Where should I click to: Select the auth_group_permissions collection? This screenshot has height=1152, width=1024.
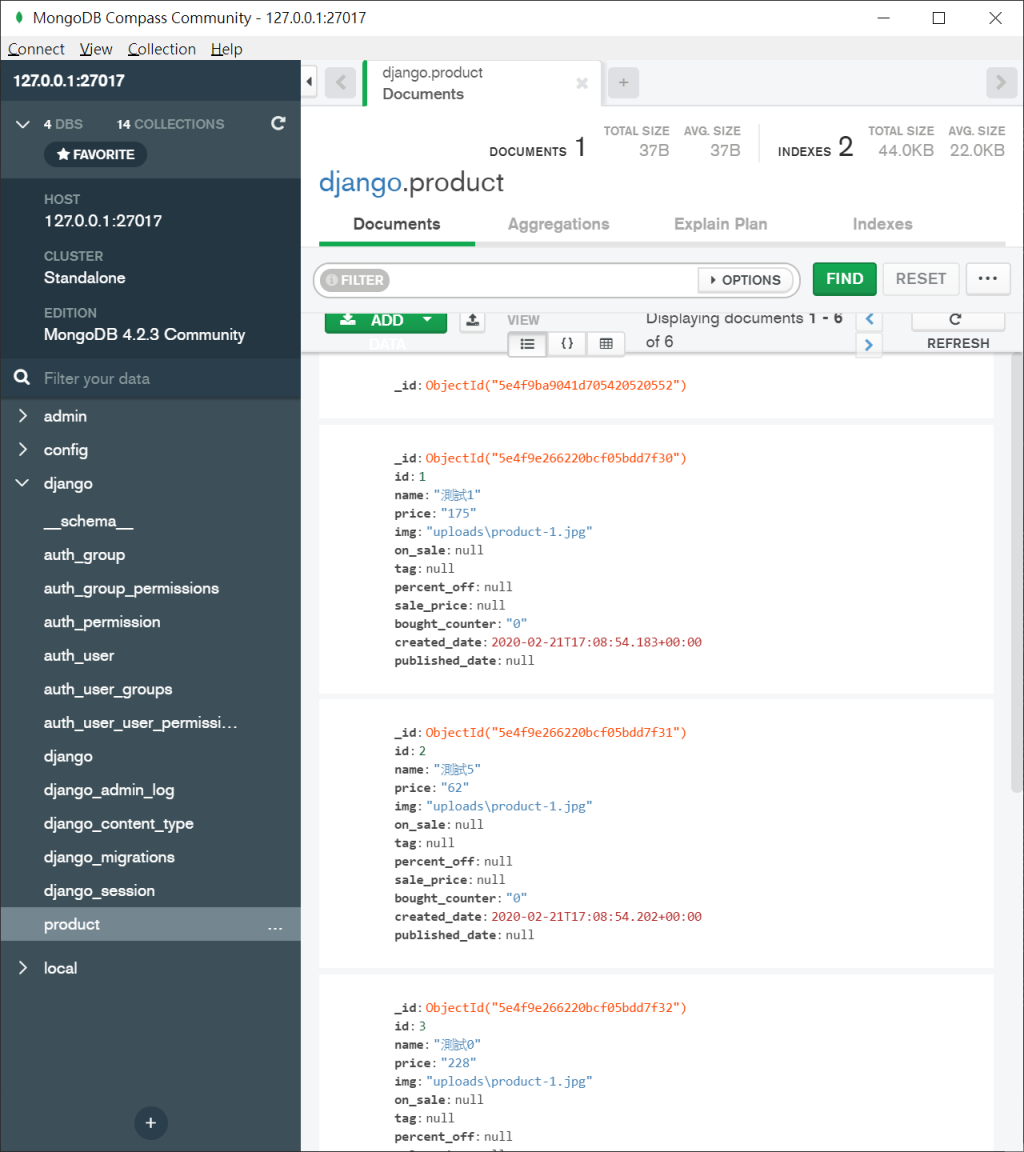pyautogui.click(x=131, y=588)
